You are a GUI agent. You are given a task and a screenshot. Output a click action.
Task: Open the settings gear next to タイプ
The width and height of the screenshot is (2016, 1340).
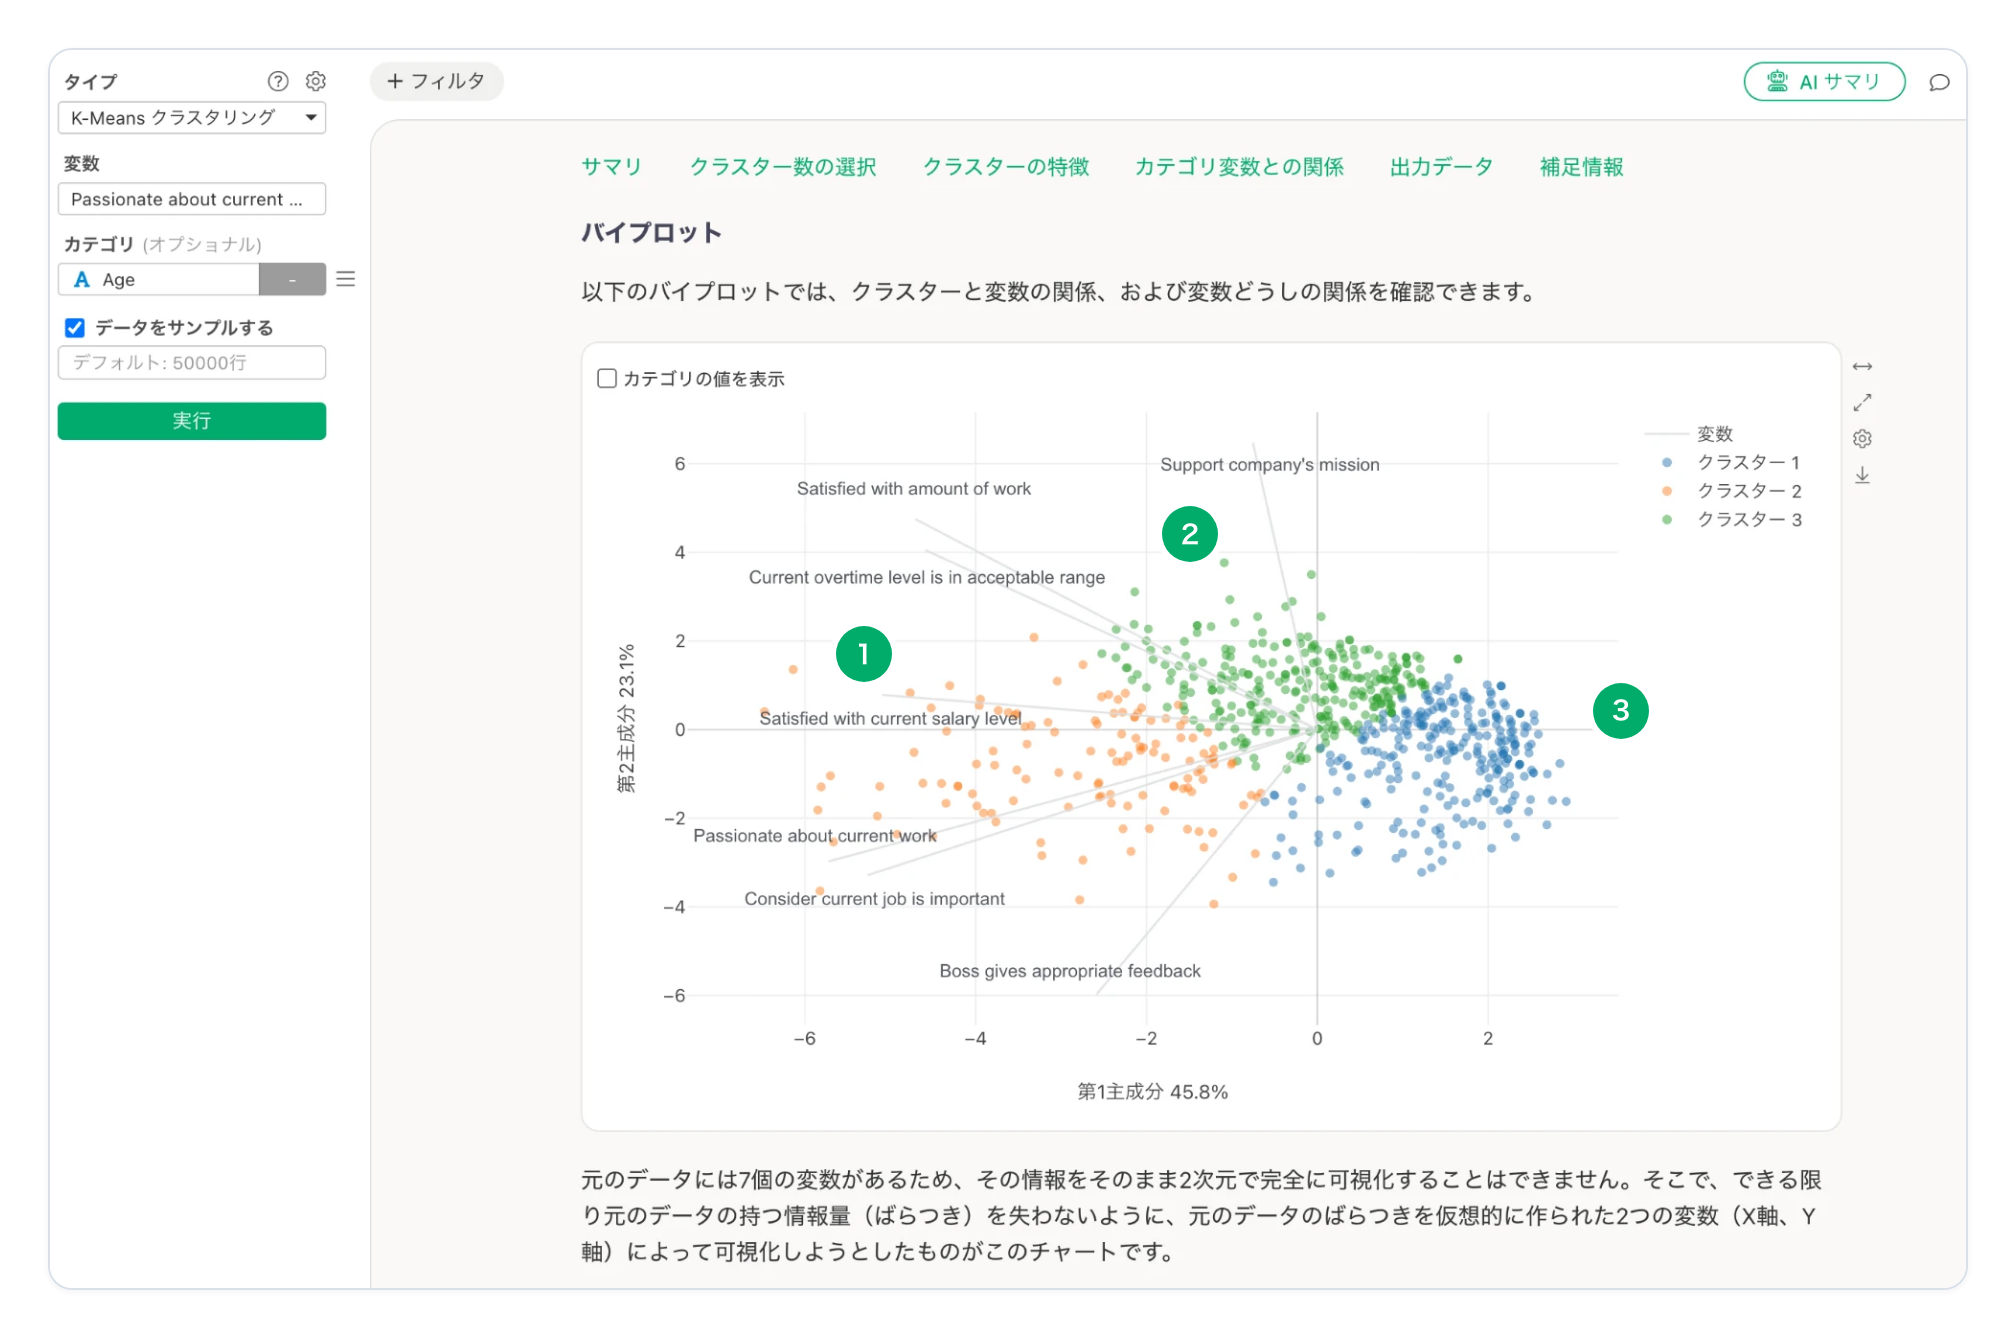point(316,81)
